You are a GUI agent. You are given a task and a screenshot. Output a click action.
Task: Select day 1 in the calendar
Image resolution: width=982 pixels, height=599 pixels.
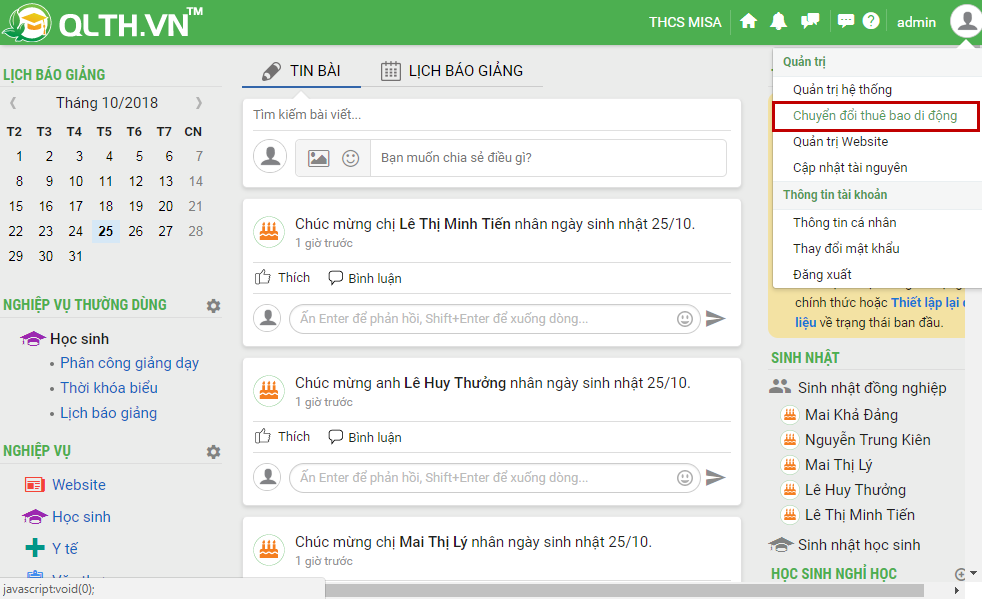coord(19,156)
